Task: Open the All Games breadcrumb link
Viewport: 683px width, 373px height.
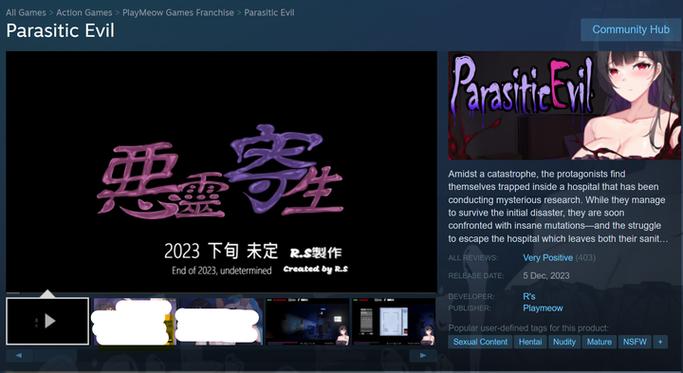Action: coord(26,13)
